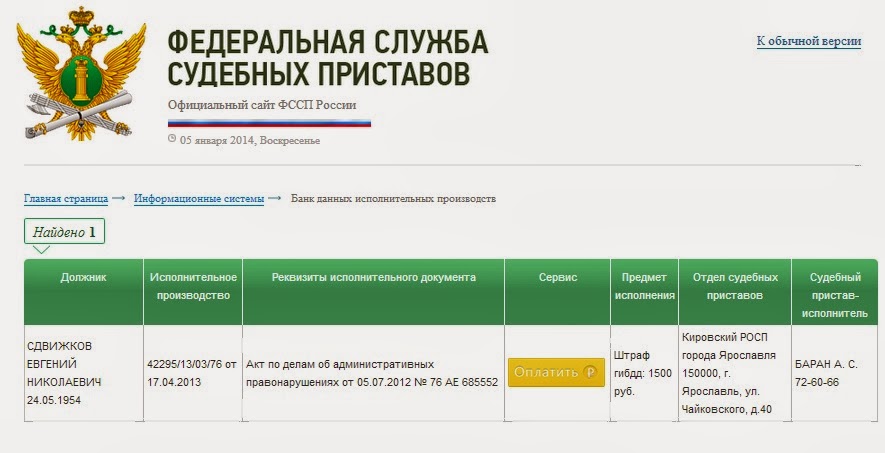Viewport: 885px width, 453px height.
Task: Open 'Информационные системы' breadcrumb link
Action: click(x=199, y=199)
